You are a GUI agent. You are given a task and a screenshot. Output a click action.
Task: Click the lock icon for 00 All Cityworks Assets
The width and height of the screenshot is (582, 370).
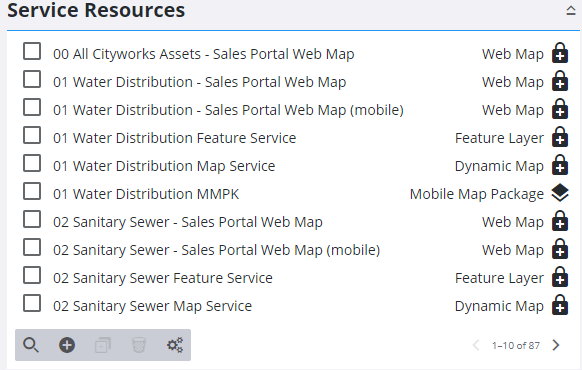pyautogui.click(x=560, y=53)
